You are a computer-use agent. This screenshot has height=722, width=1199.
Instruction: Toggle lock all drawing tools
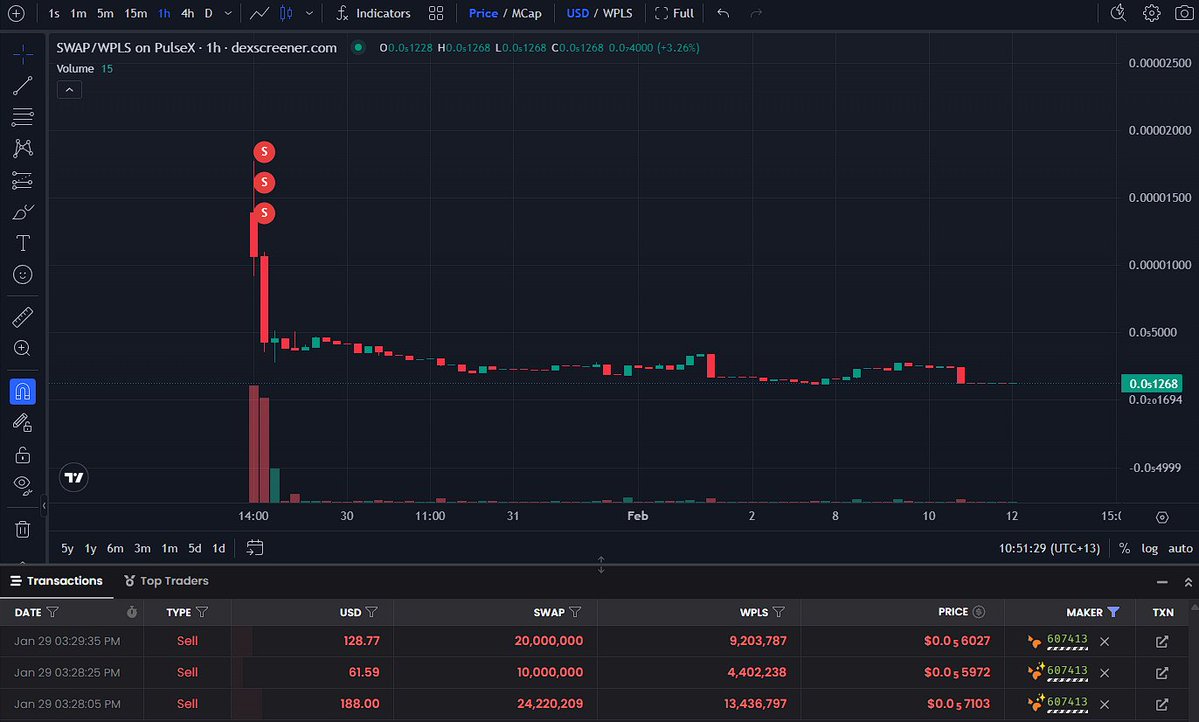coord(22,455)
